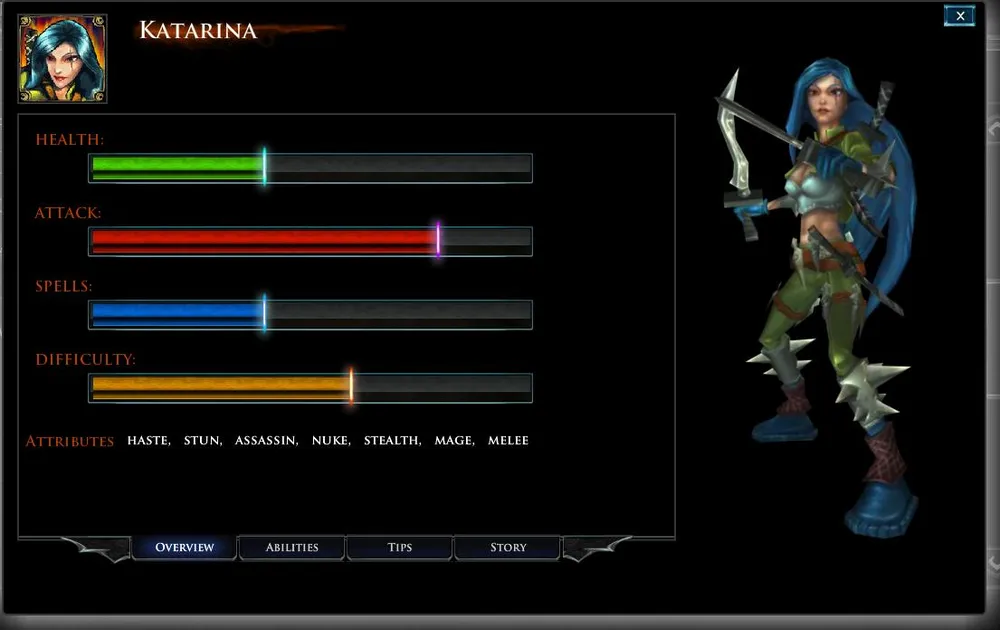Click the green Health bar
The image size is (1000, 630).
(311, 168)
